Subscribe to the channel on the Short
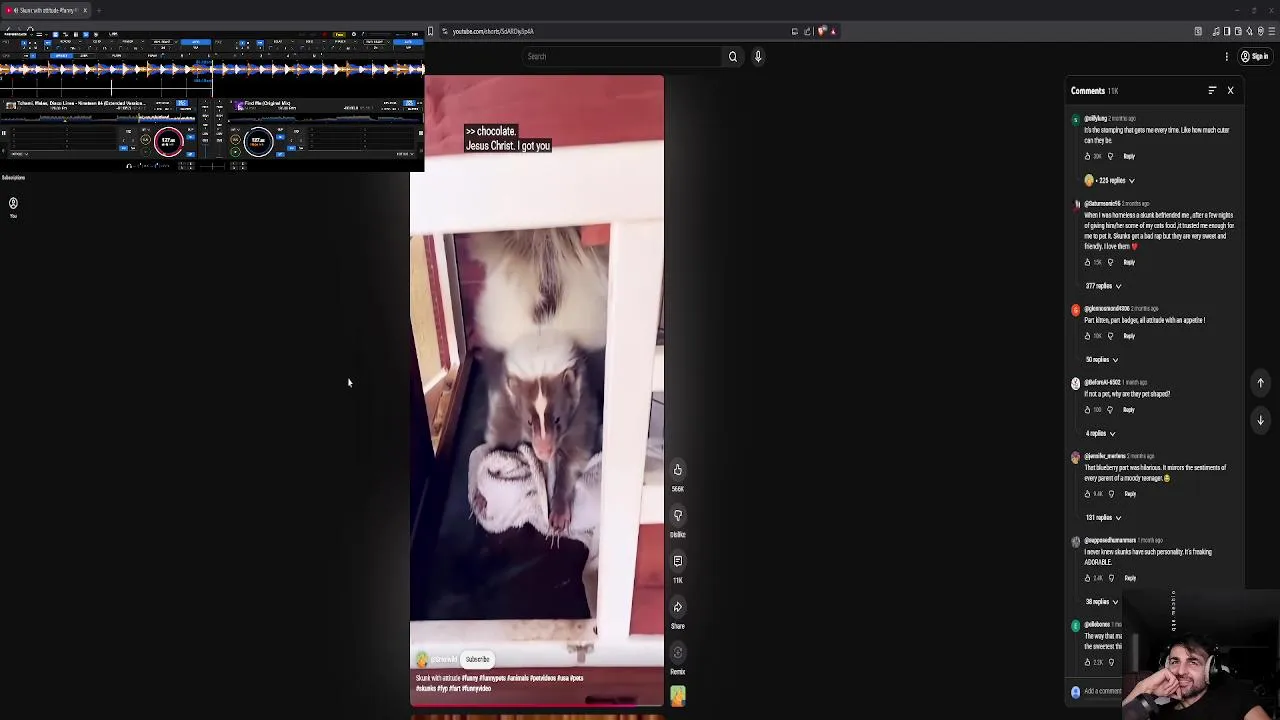The height and width of the screenshot is (720, 1280). click(477, 660)
